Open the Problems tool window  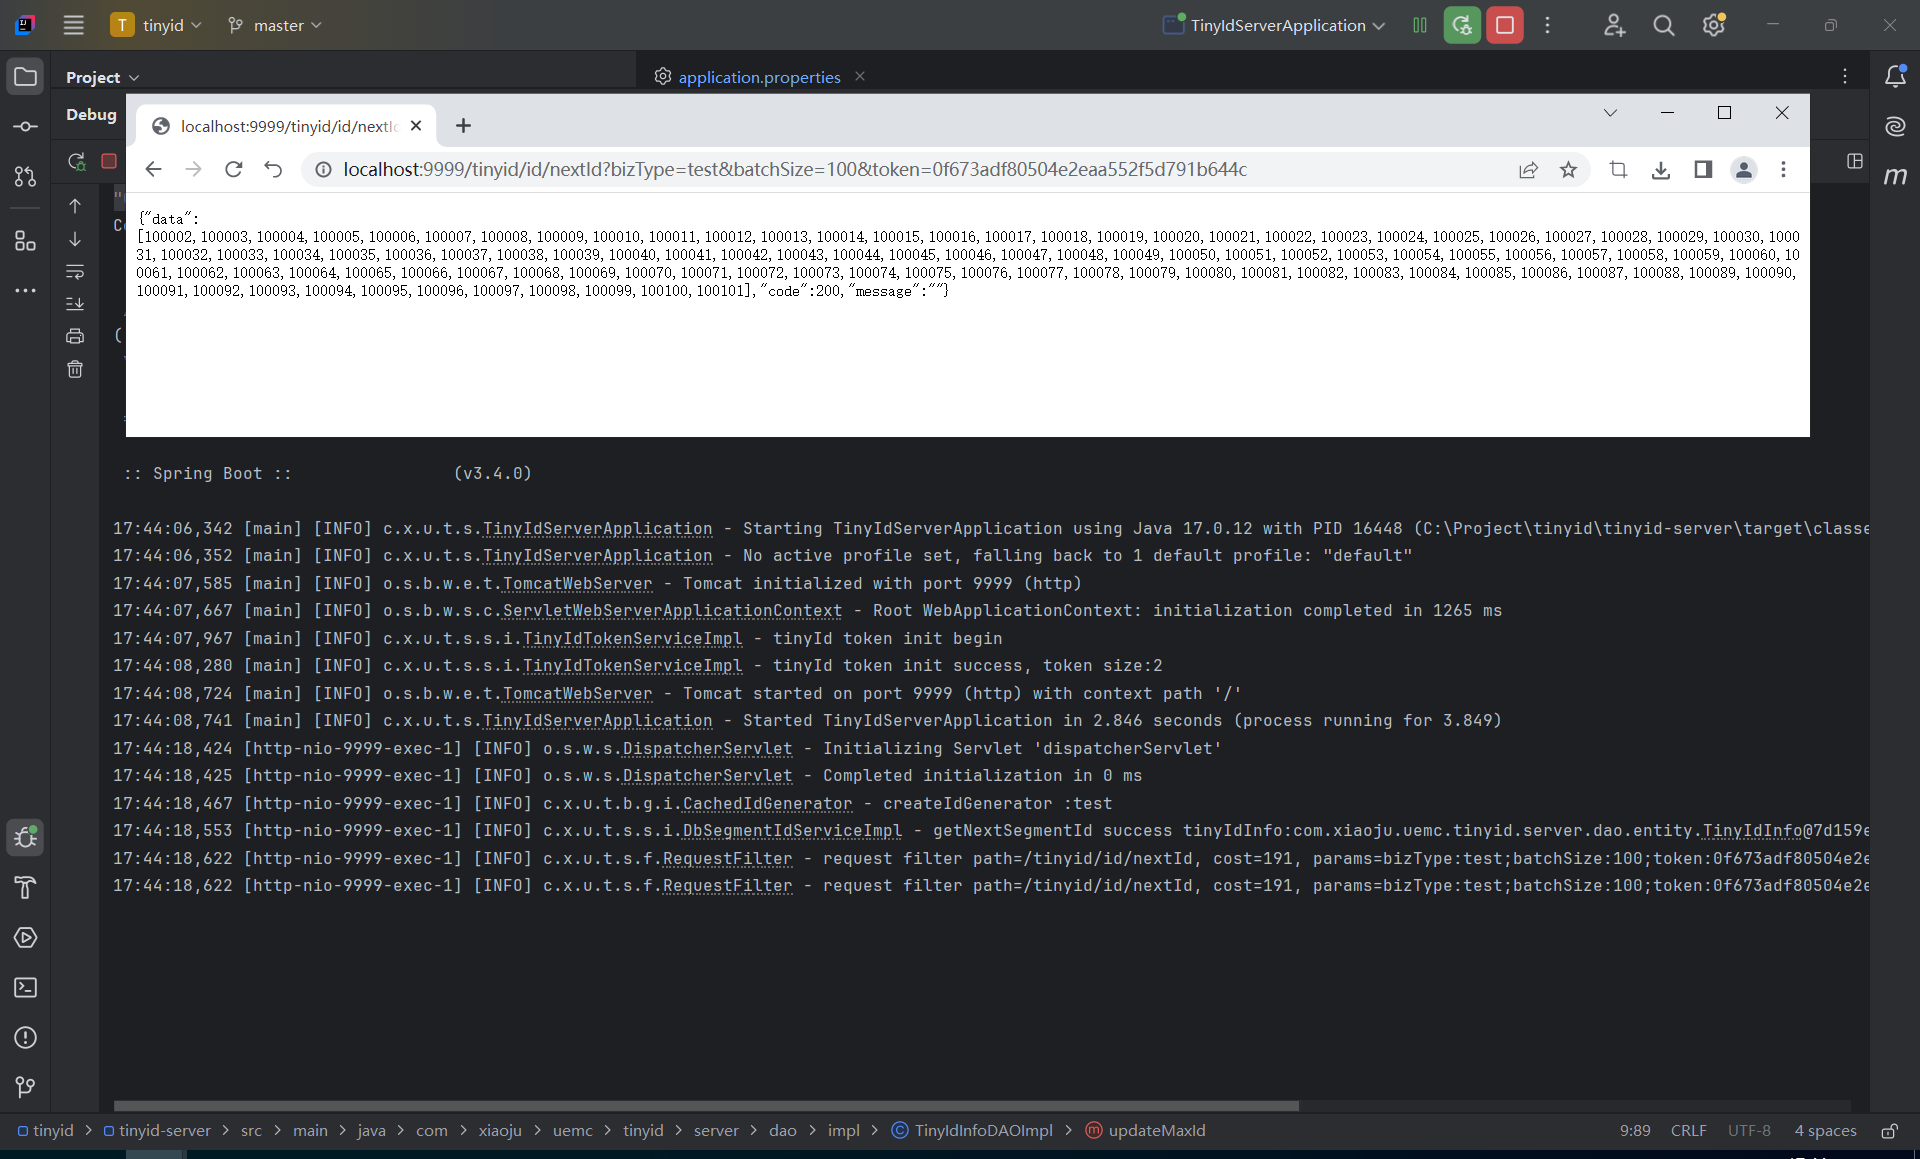[26, 1037]
